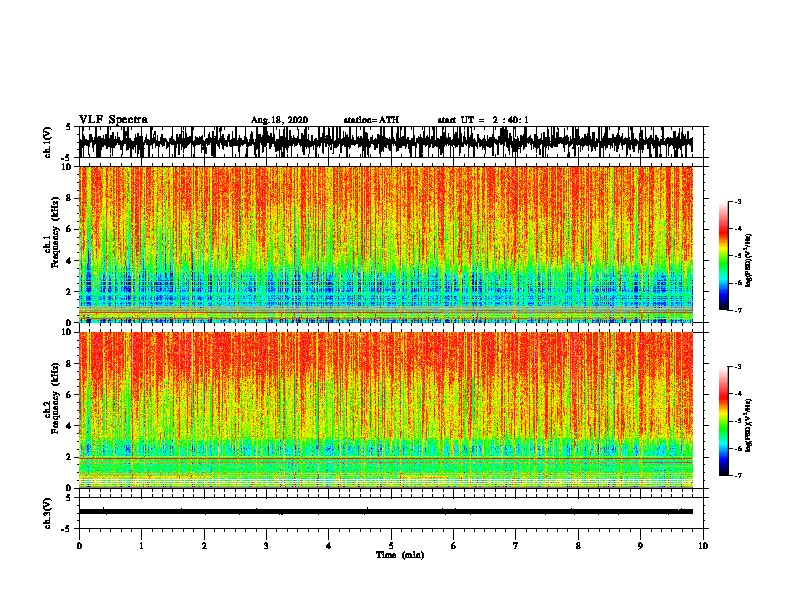Screen dimensions: 792x612
Task: Click the "Time (min)" x-axis label
Action: pos(400,555)
